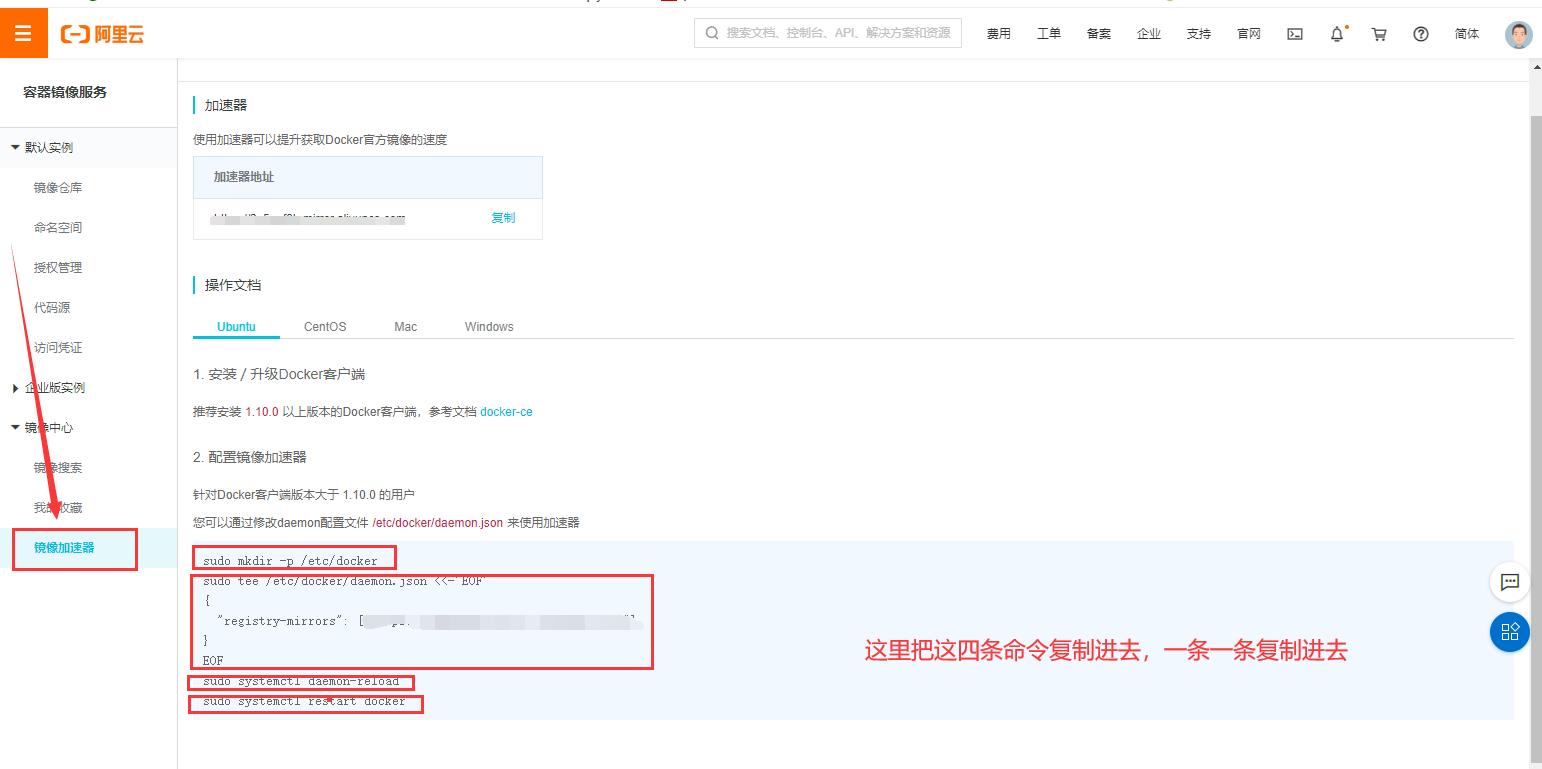Select the Mac tab
The width and height of the screenshot is (1542, 769).
(x=405, y=327)
